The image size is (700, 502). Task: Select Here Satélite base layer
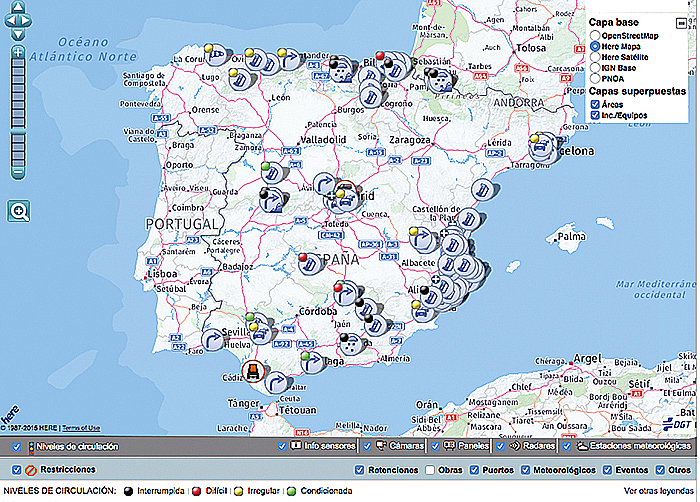point(595,57)
